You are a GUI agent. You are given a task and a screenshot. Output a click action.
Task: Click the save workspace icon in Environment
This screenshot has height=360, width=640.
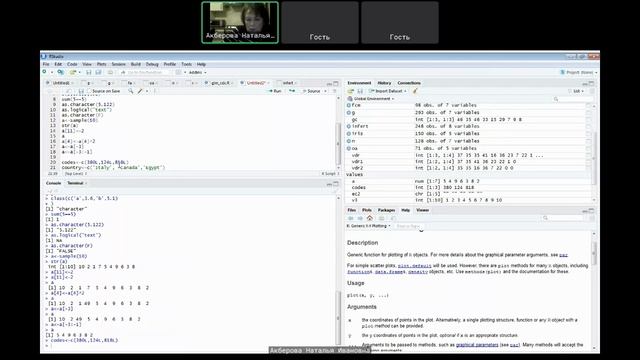(x=360, y=91)
